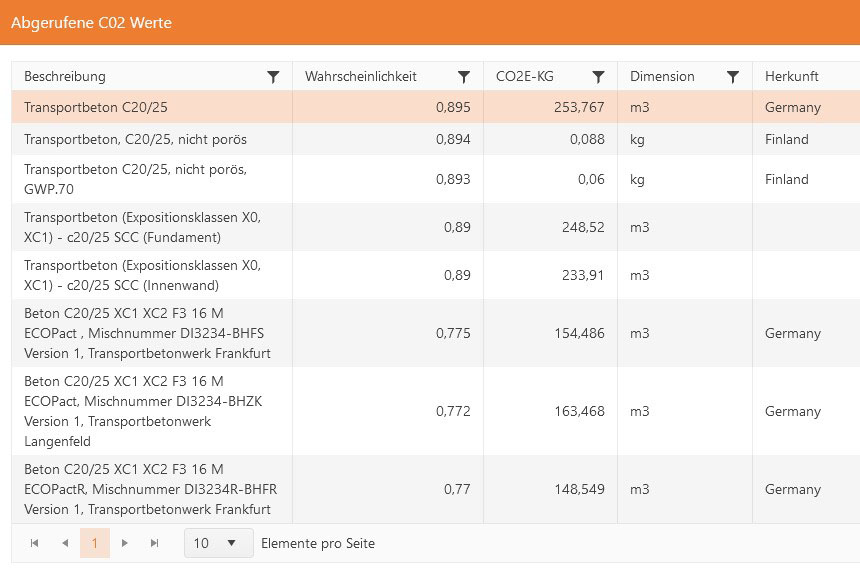860x573 pixels.
Task: Select the Transportbeton C20/25 row
Action: click(x=150, y=107)
